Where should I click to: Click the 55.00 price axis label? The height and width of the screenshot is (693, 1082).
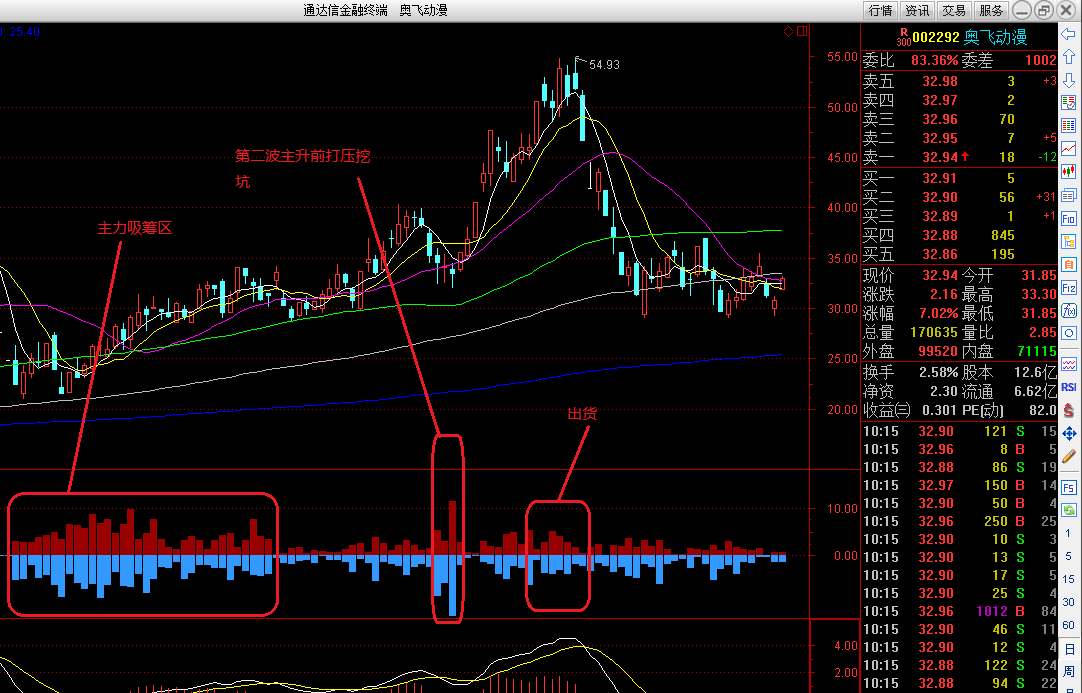(843, 57)
